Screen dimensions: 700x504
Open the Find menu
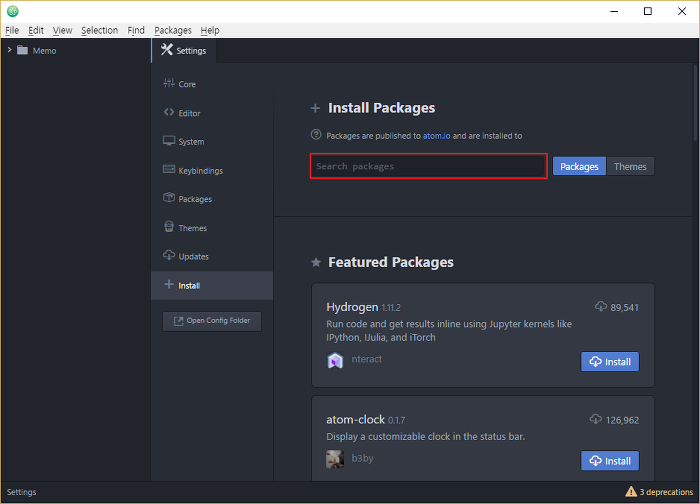(x=136, y=30)
